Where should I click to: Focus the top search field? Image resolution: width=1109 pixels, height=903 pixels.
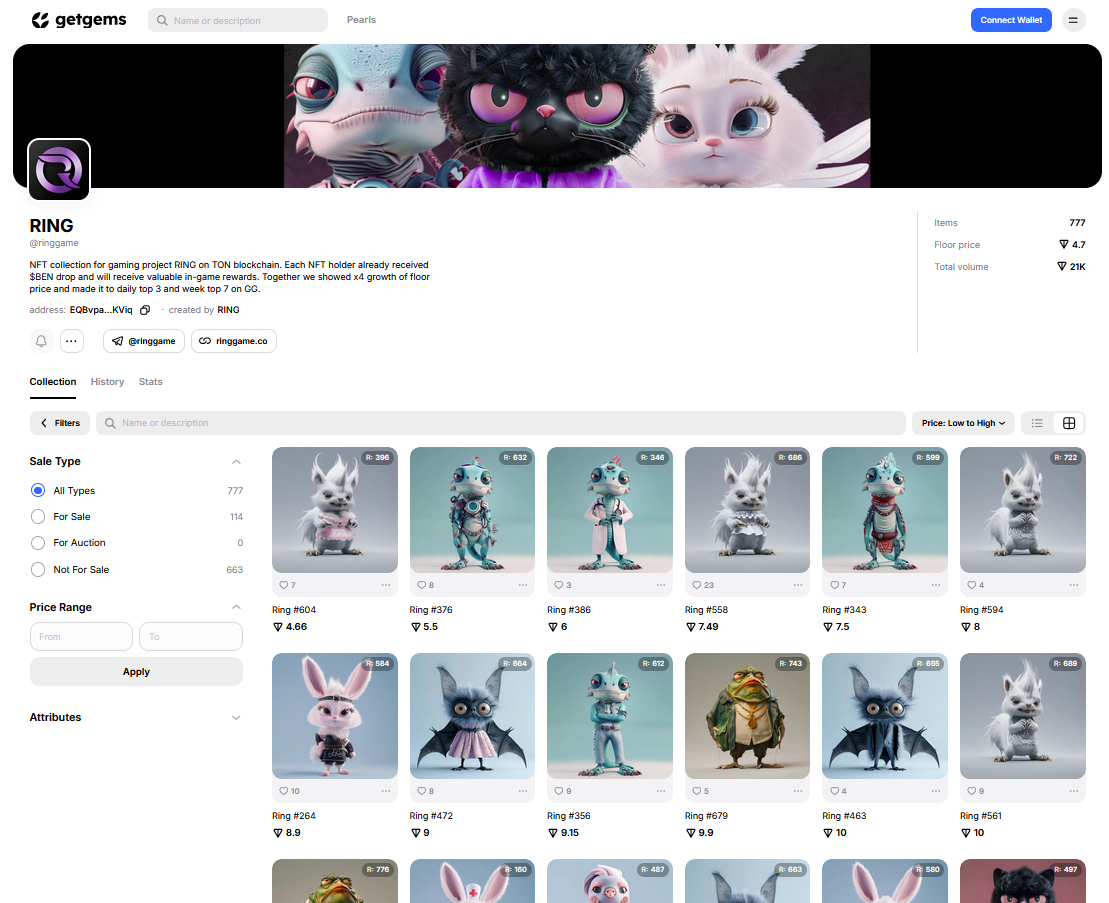(238, 20)
